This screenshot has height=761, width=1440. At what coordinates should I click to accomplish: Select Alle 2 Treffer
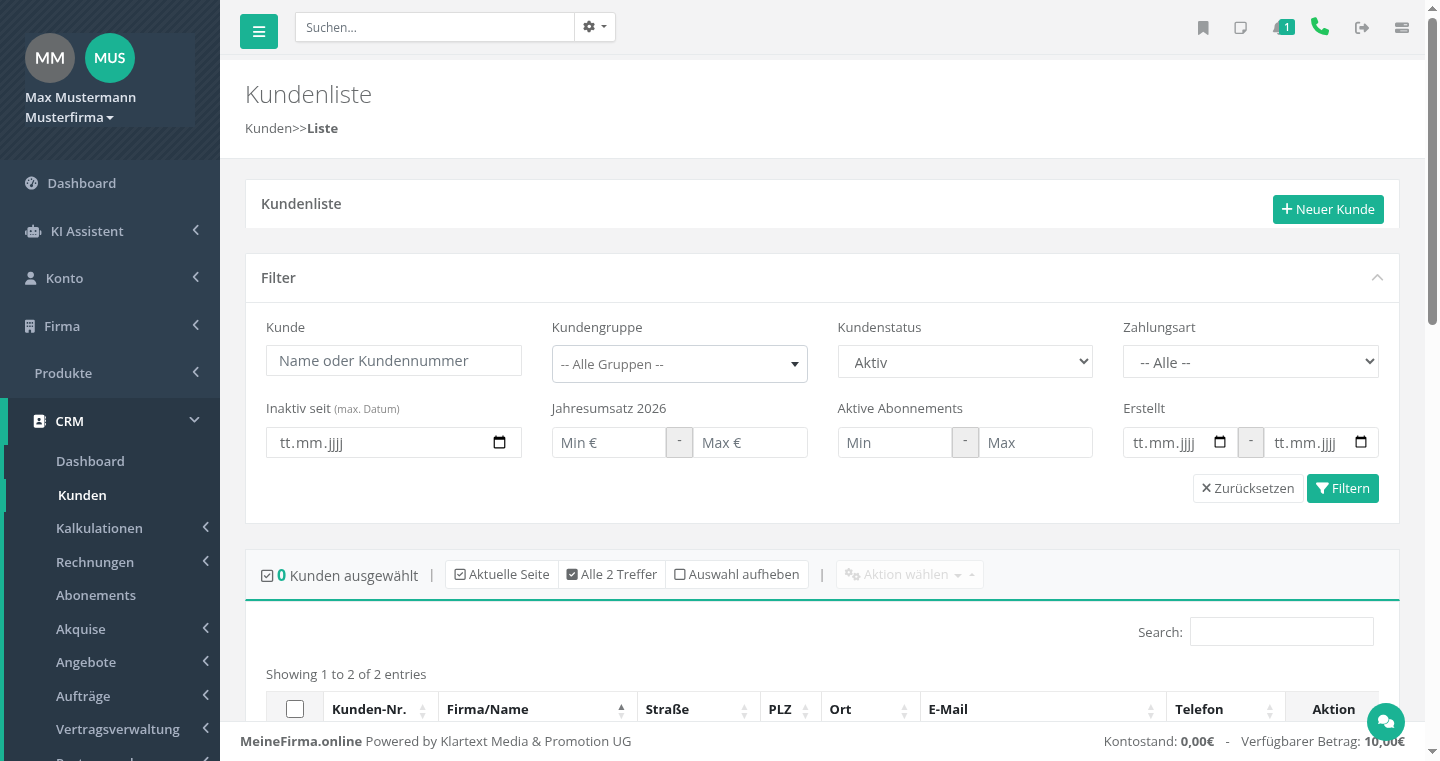pyautogui.click(x=612, y=574)
